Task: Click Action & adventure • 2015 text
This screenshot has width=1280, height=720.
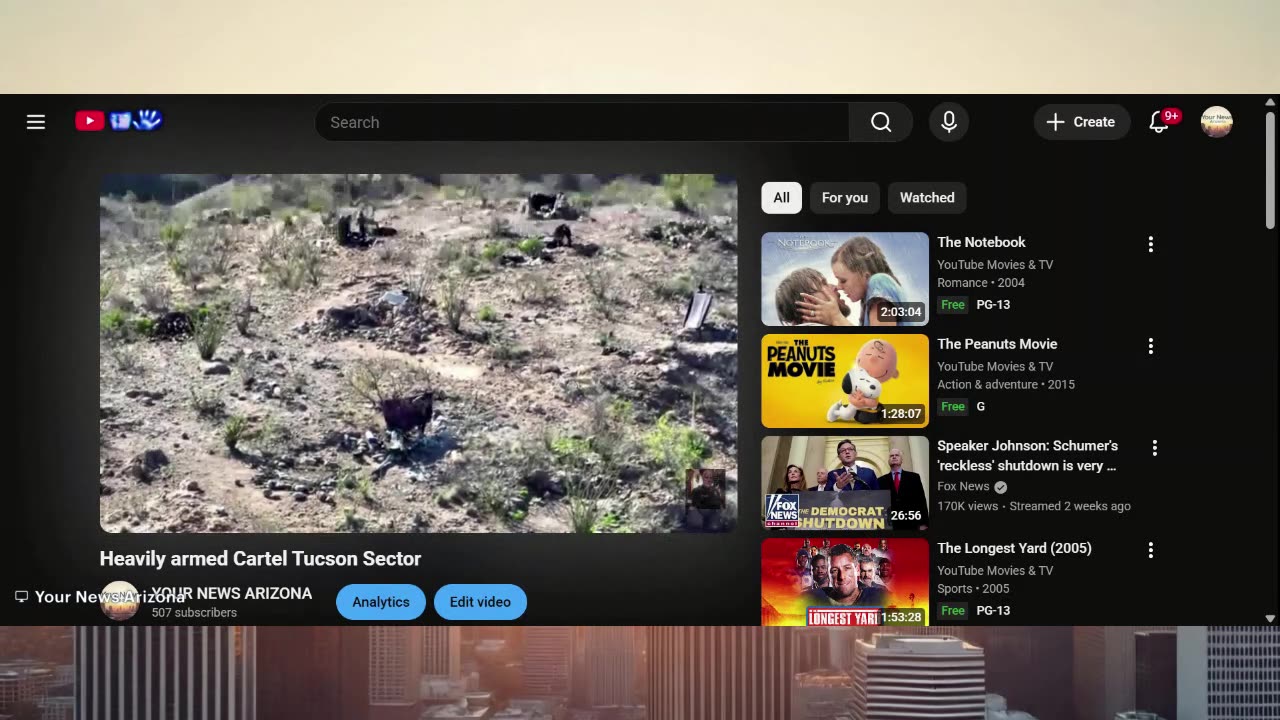Action: 1006,385
